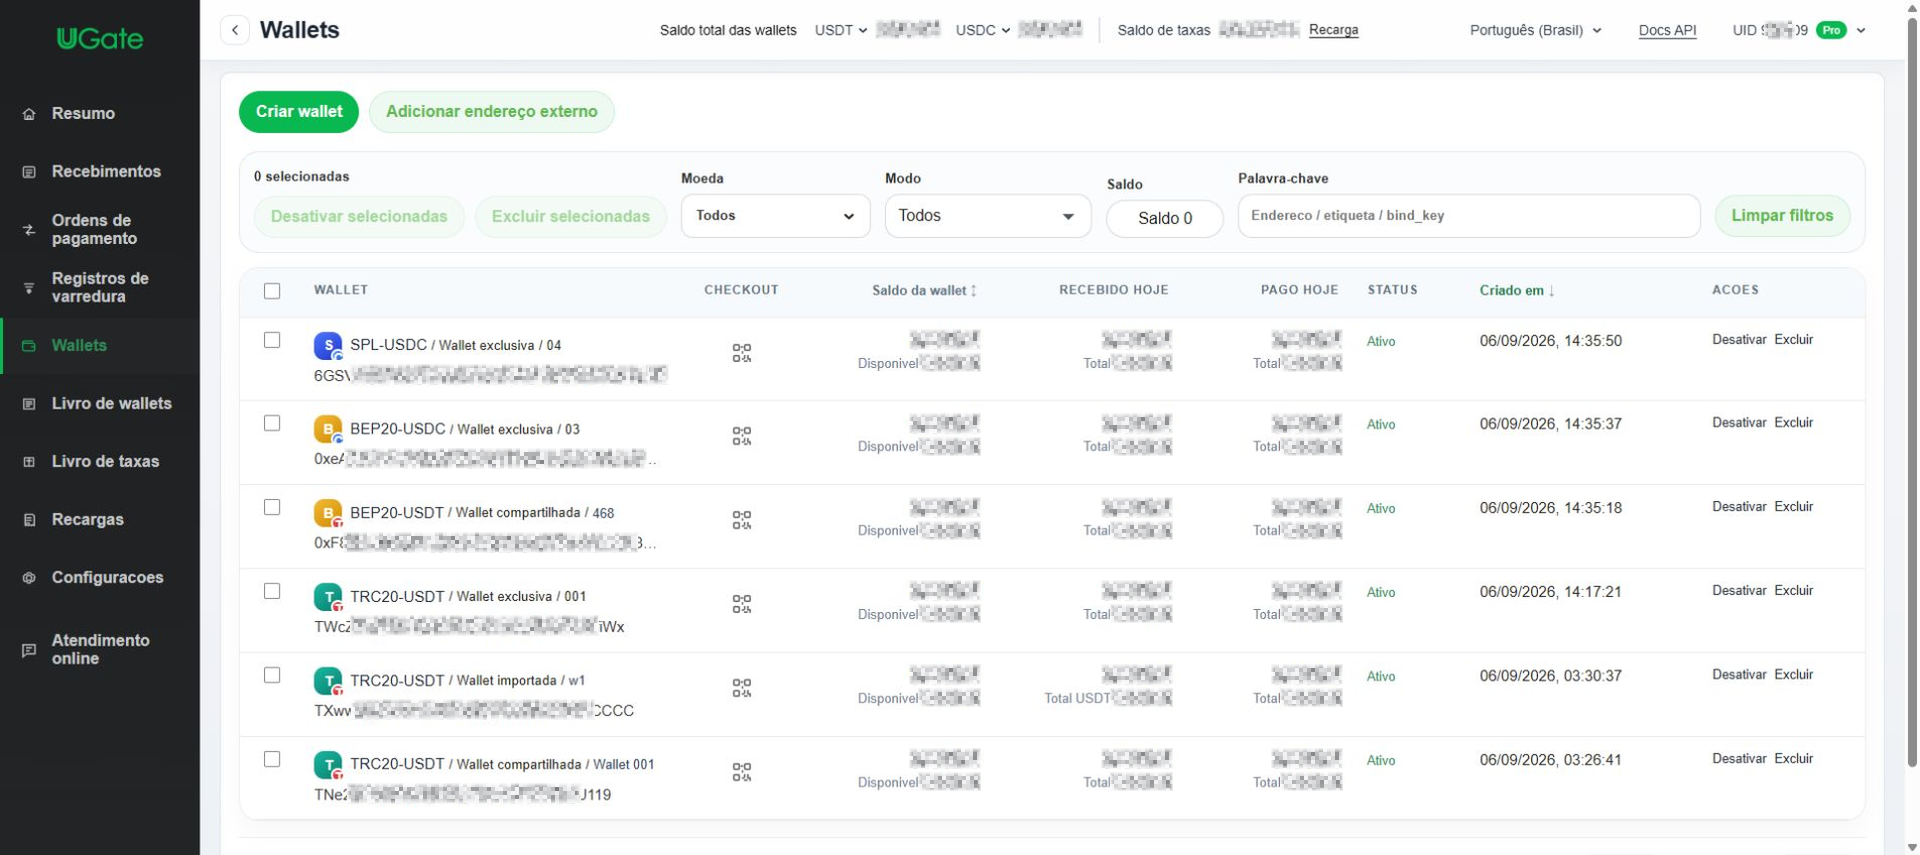The image size is (1920, 855).
Task: Toggle the select-all wallets checkbox
Action: pyautogui.click(x=272, y=291)
